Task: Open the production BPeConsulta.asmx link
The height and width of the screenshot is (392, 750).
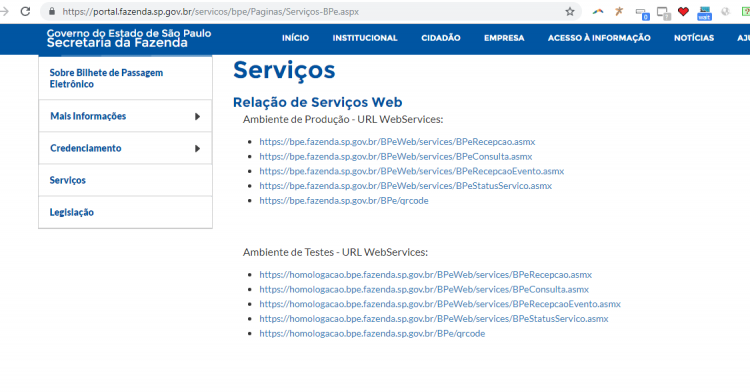Action: coord(396,156)
